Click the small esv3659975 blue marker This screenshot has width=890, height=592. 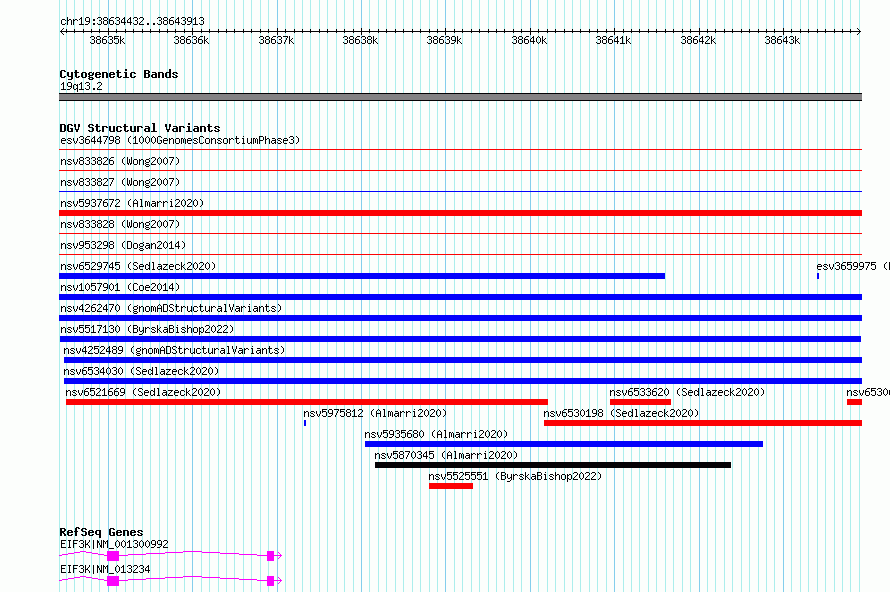(818, 276)
